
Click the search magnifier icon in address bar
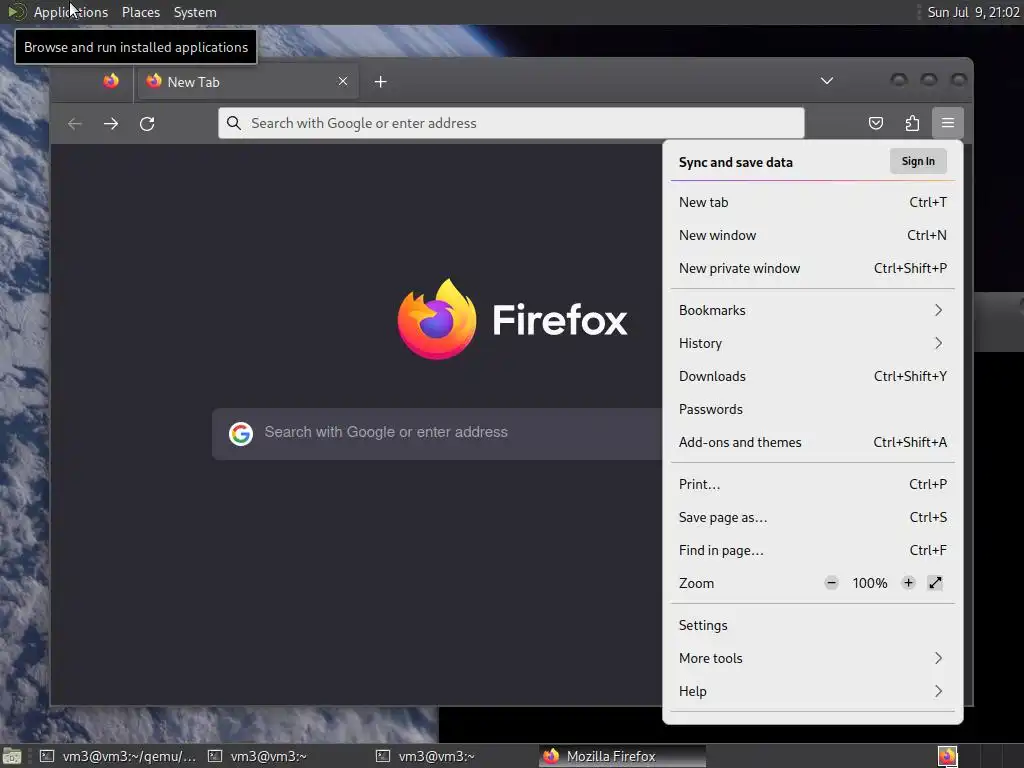(x=234, y=123)
